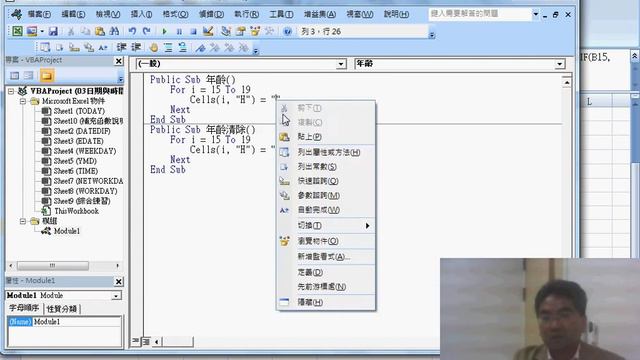Choose 瀏覽物件(O) in context menu
Viewport: 640px width, 360px height.
pyautogui.click(x=326, y=241)
